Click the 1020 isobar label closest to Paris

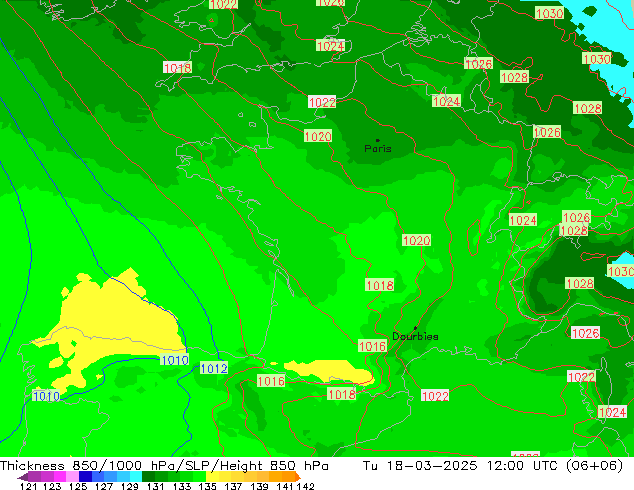click(x=318, y=136)
